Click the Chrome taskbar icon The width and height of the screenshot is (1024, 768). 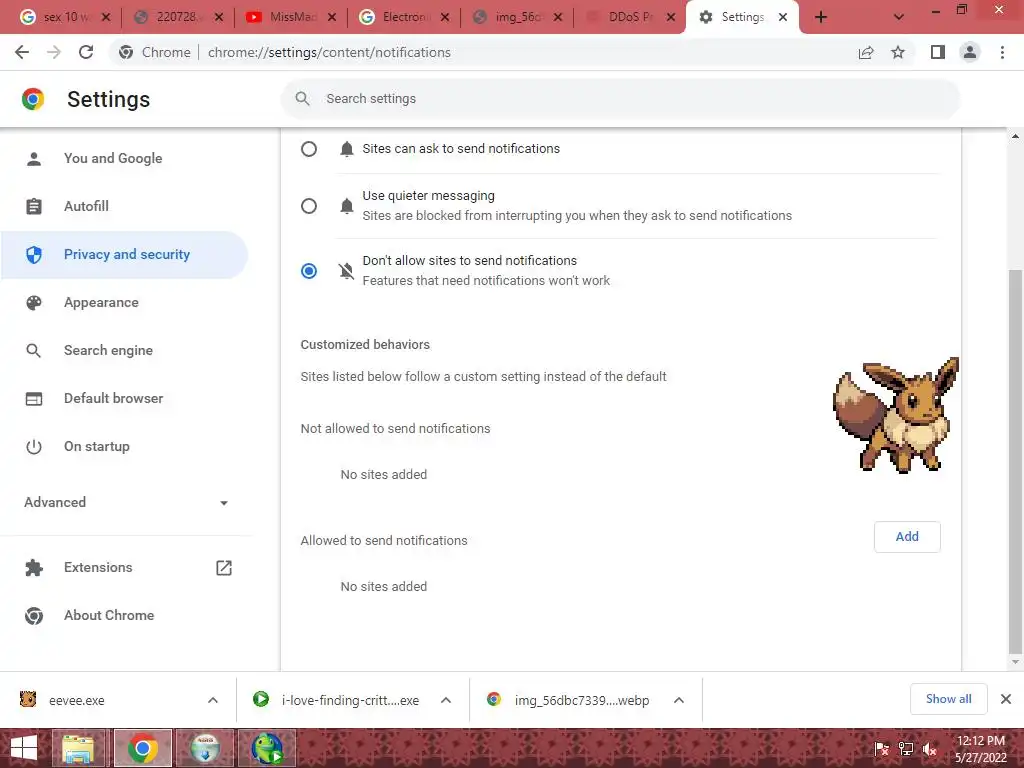(142, 748)
